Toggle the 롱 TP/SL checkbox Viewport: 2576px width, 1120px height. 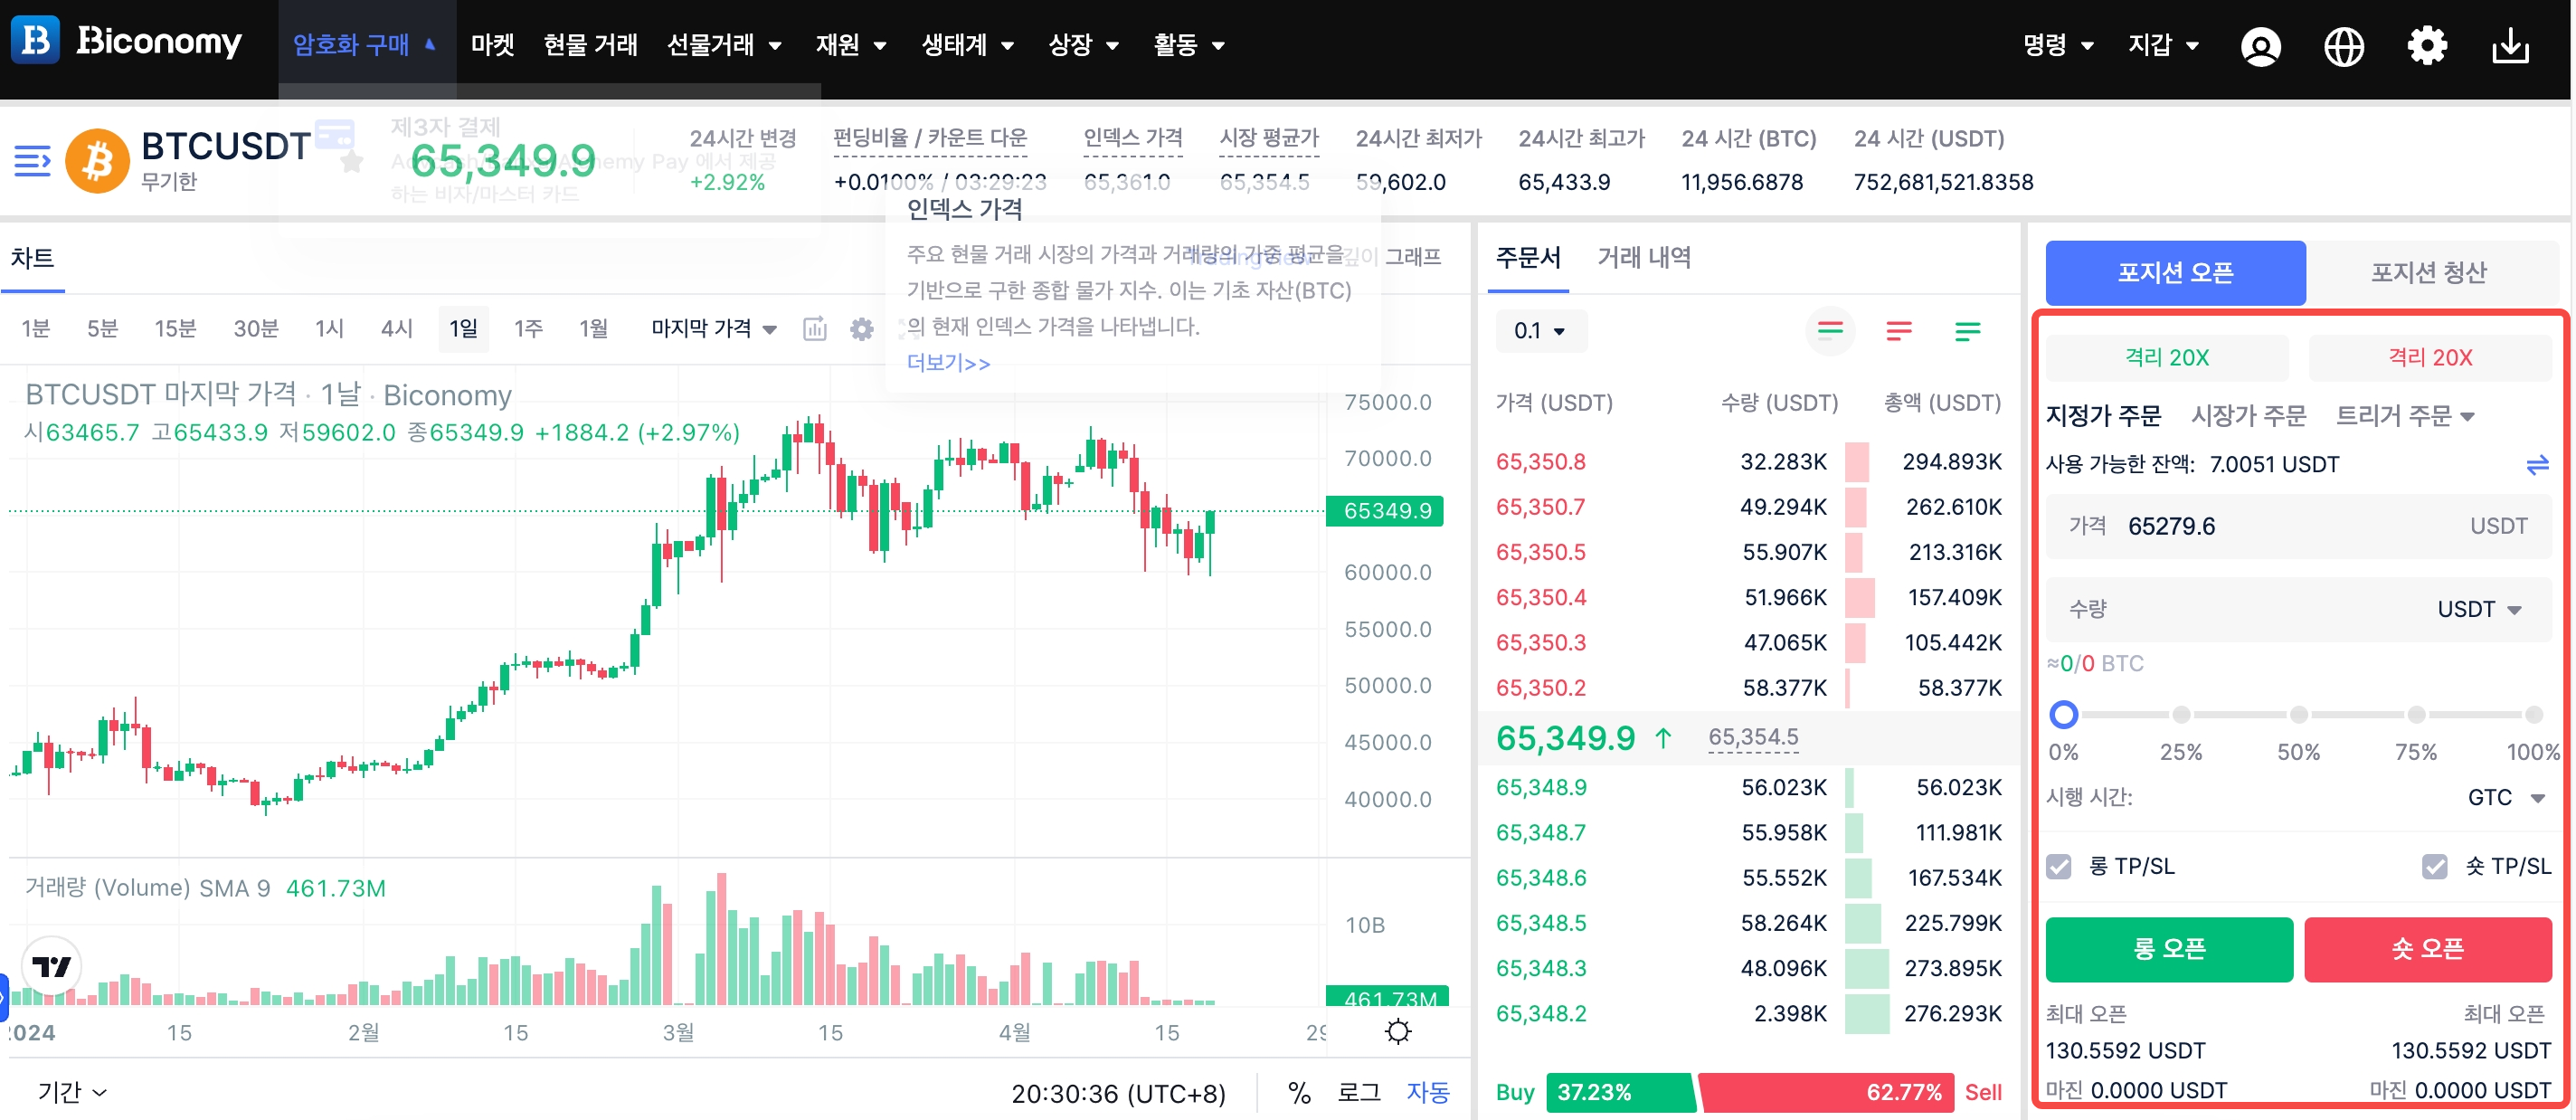pos(2059,866)
